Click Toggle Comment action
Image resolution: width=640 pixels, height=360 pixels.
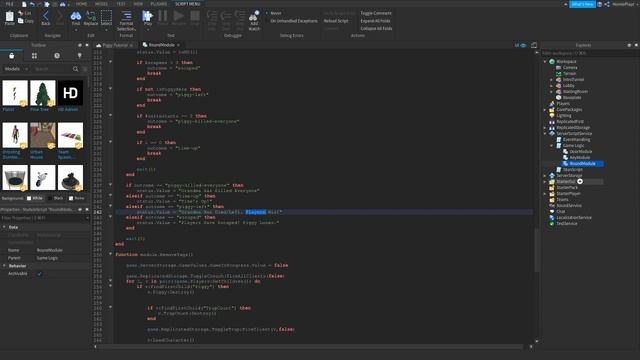[376, 13]
